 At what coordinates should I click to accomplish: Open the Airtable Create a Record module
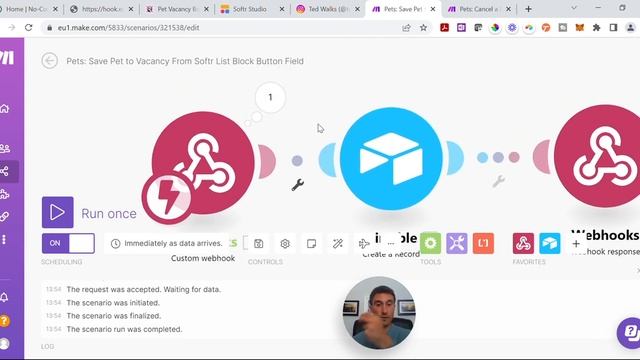click(x=391, y=159)
